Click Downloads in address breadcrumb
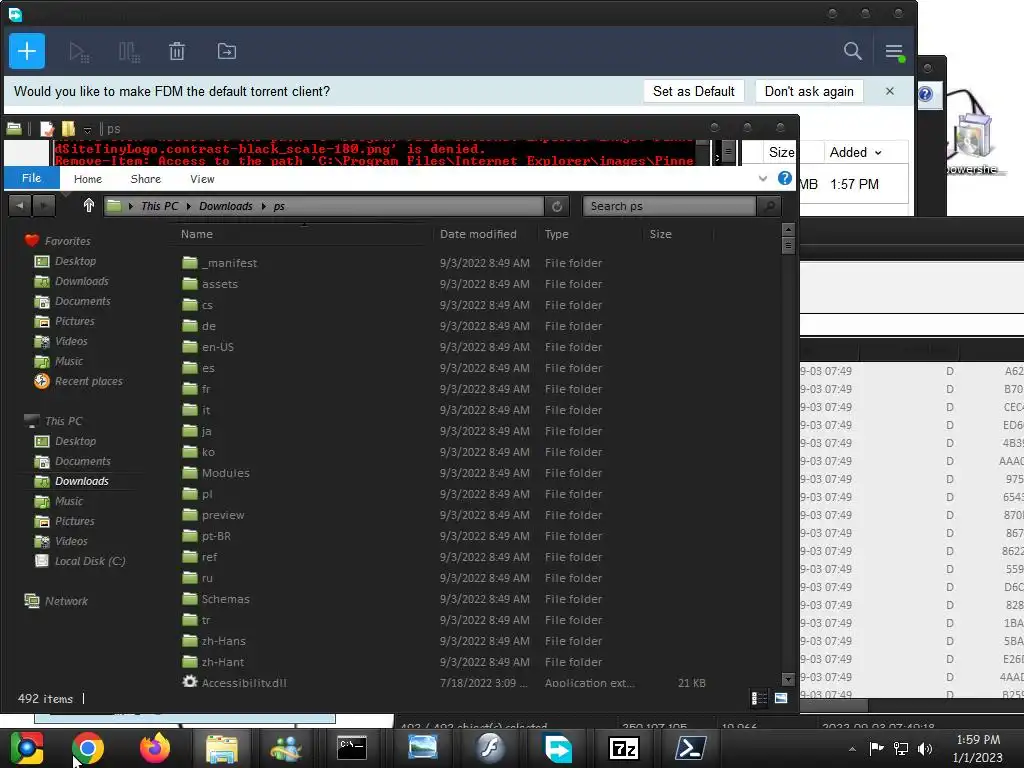 pyautogui.click(x=225, y=206)
